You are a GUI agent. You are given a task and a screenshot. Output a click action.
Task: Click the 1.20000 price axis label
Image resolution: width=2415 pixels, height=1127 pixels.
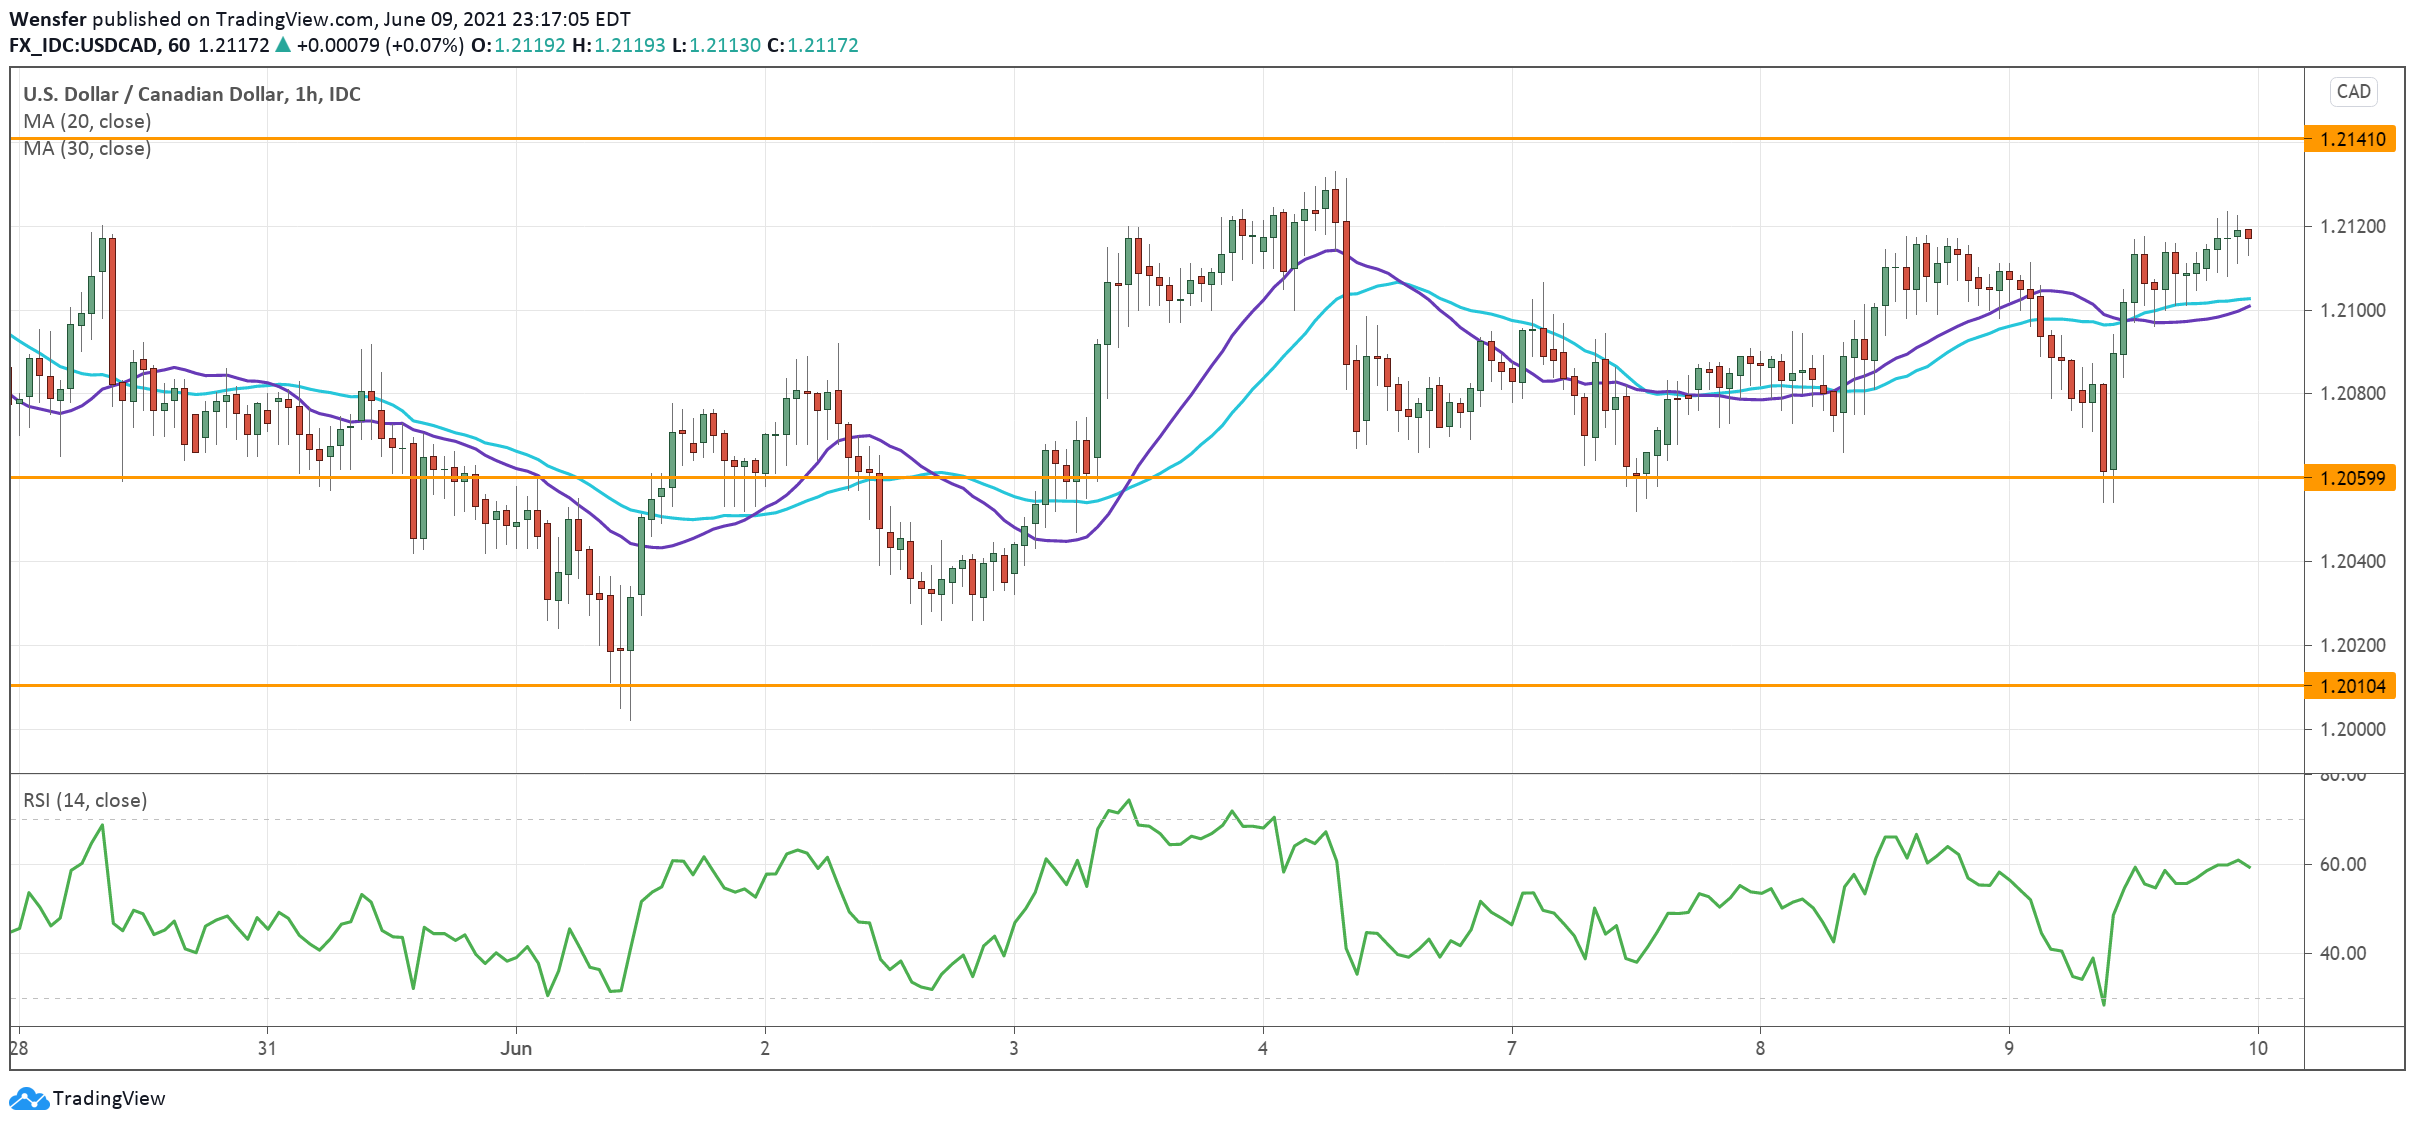click(x=2352, y=729)
